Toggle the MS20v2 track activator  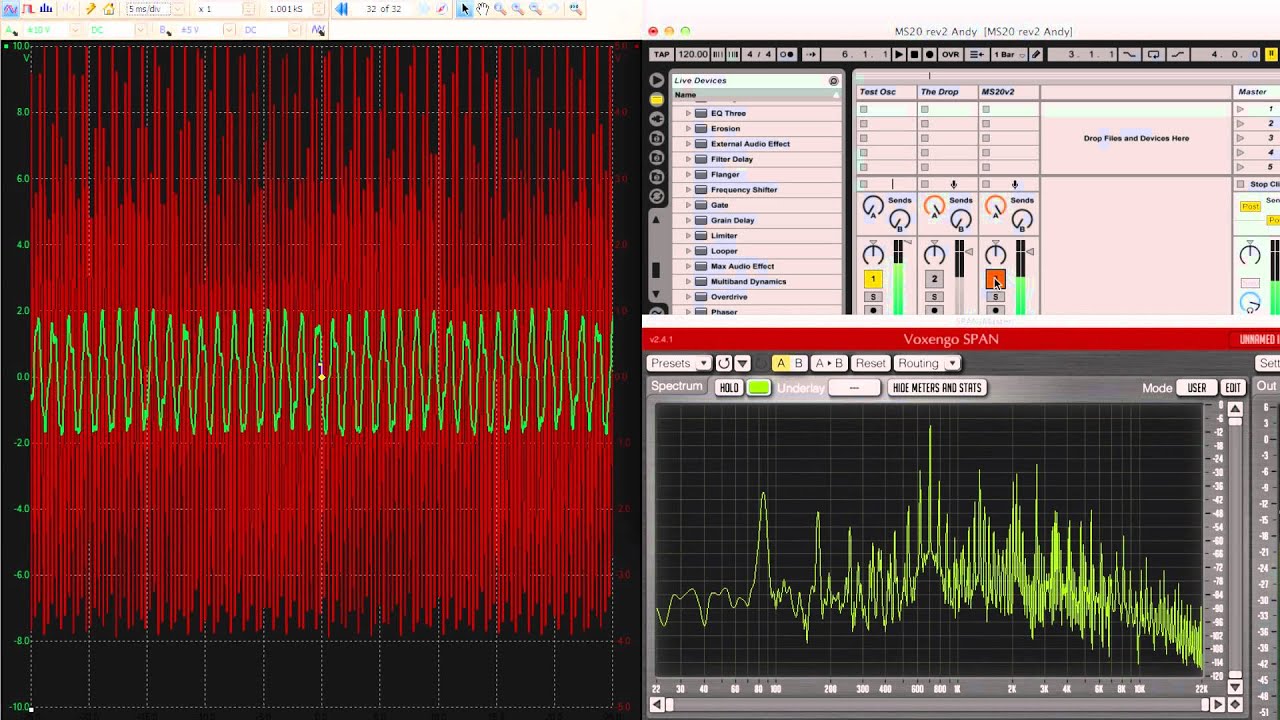coord(995,279)
